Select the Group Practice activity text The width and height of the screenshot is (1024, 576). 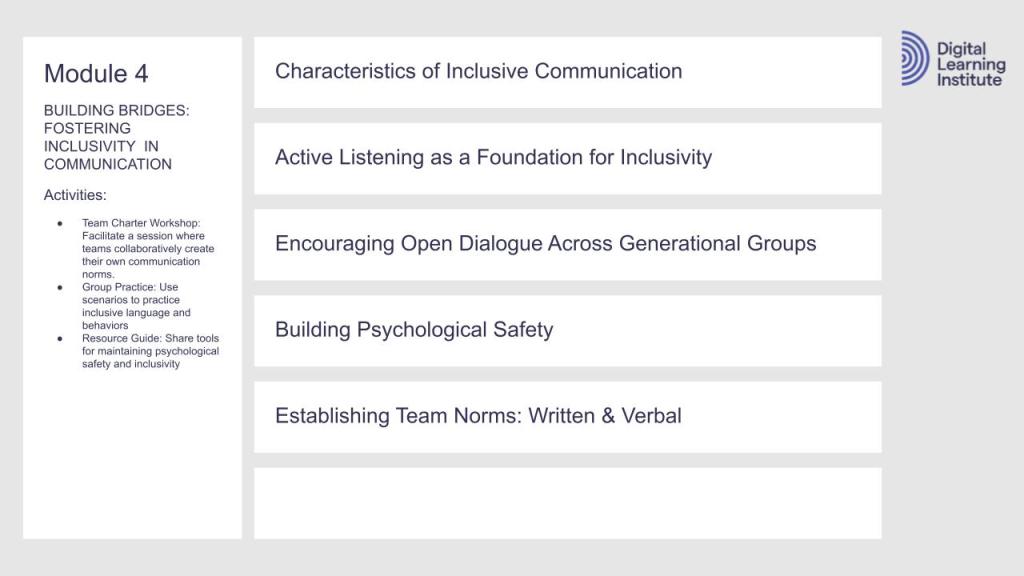[x=136, y=306]
